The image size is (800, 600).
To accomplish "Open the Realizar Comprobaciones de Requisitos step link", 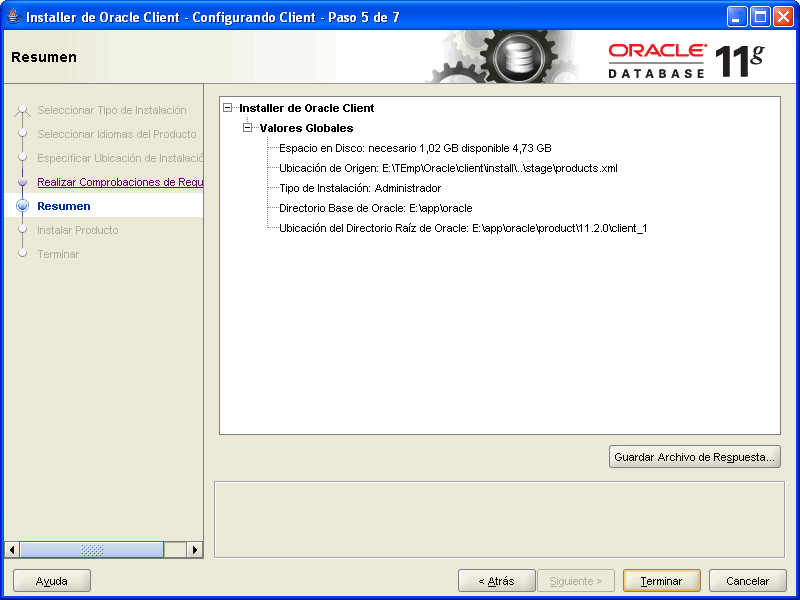I will (120, 182).
